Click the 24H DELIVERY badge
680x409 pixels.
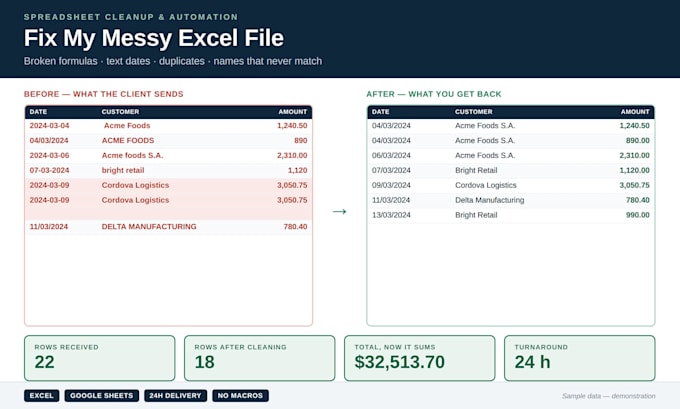tap(176, 396)
